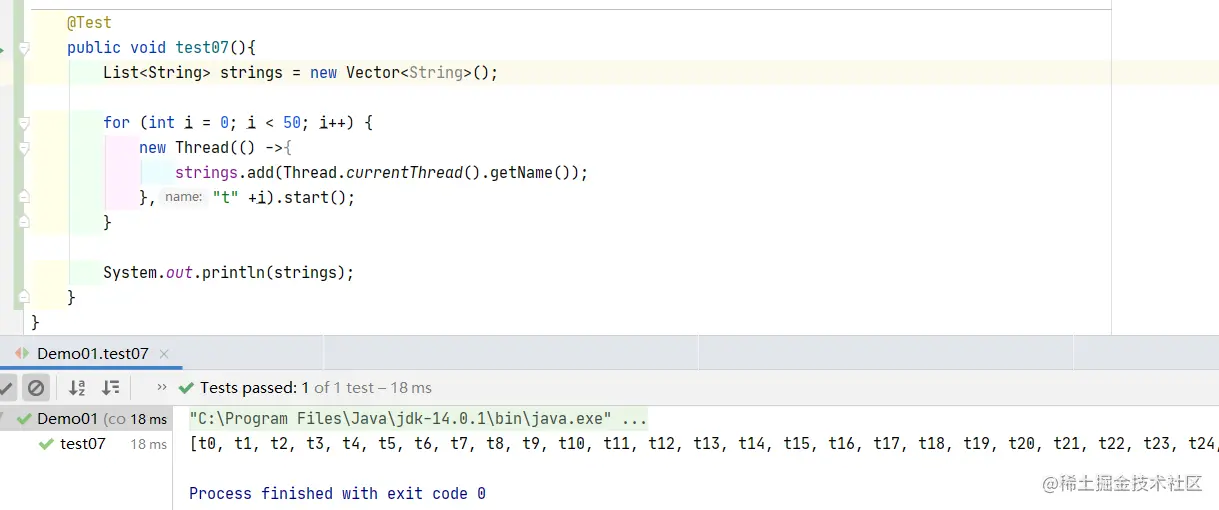The image size is (1219, 510).
Task: Toggle show passed tests checkmark button
Action: pos(6,387)
